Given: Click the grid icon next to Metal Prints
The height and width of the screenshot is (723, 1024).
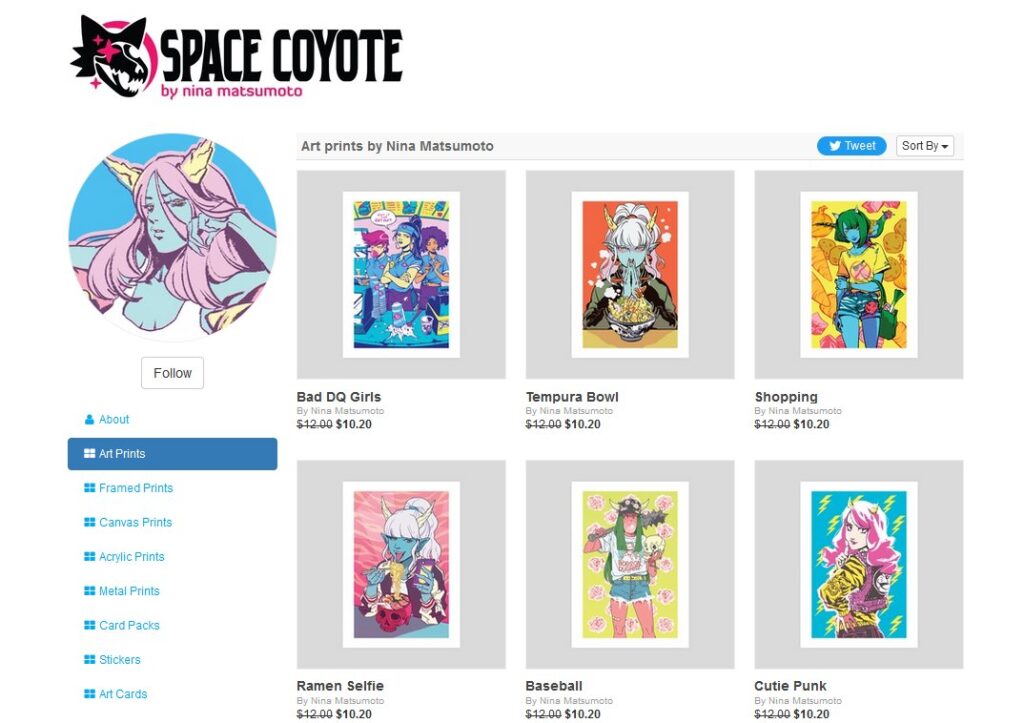Looking at the screenshot, I should 88,590.
